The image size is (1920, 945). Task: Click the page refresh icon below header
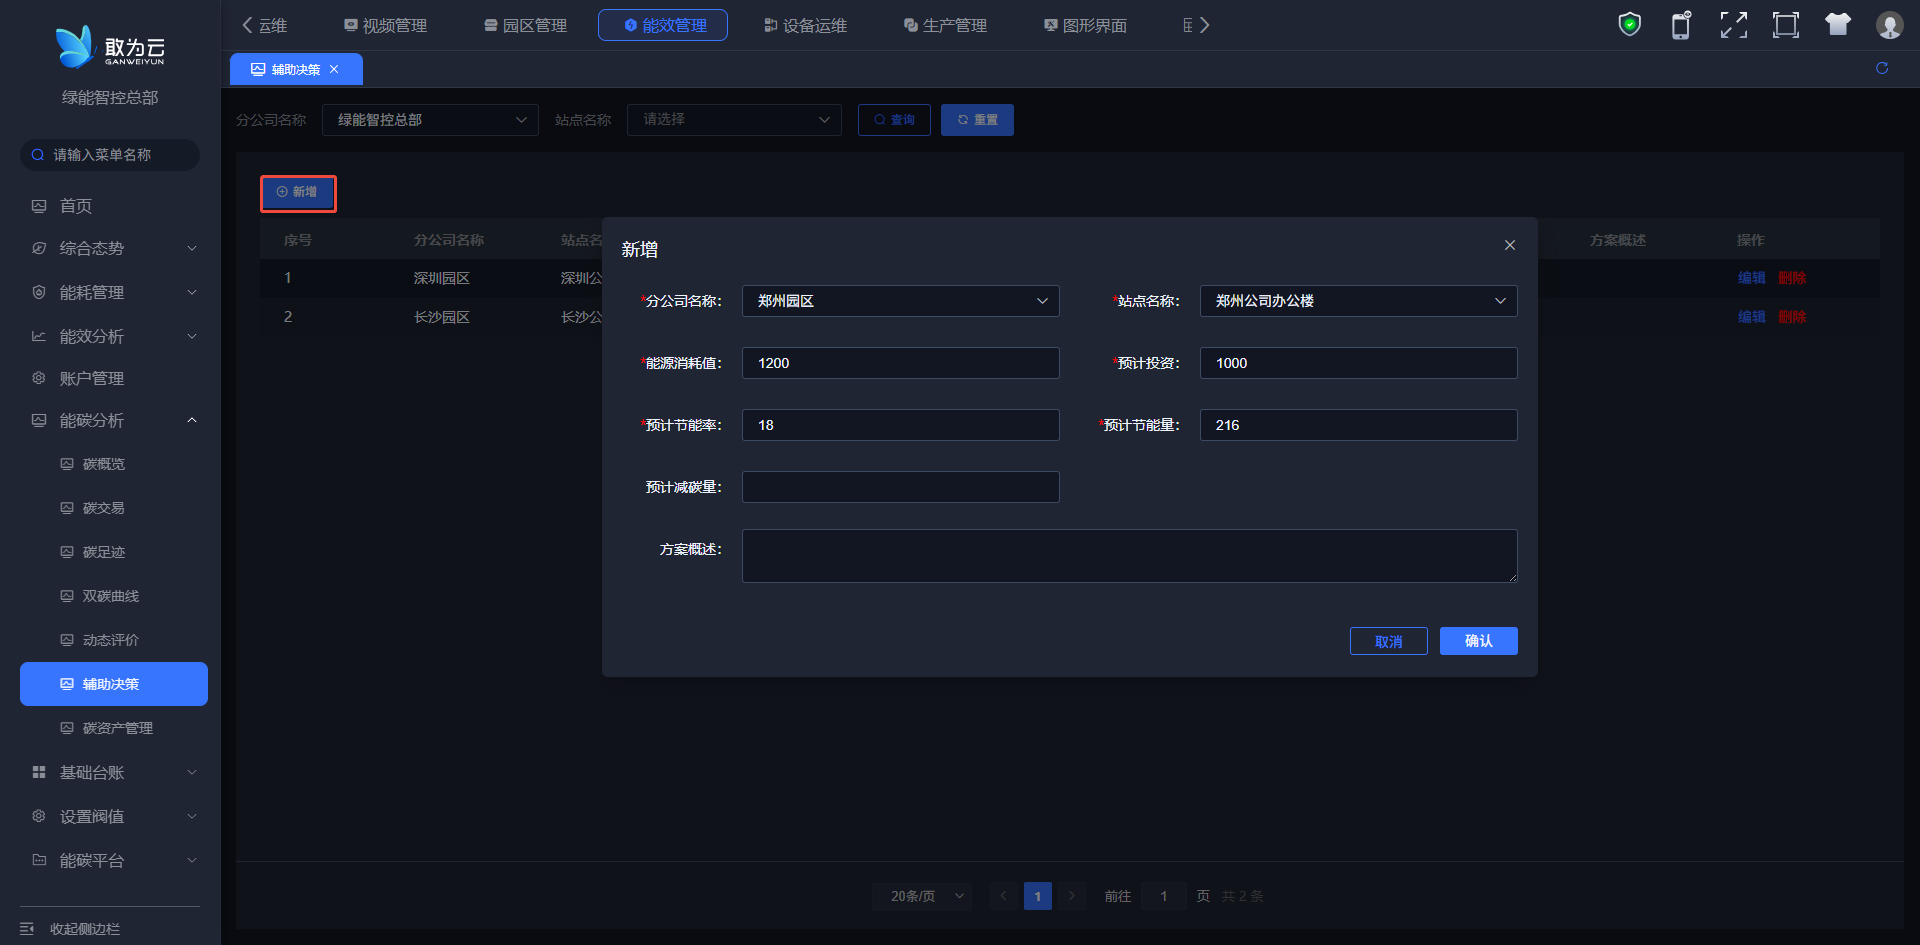1882,68
